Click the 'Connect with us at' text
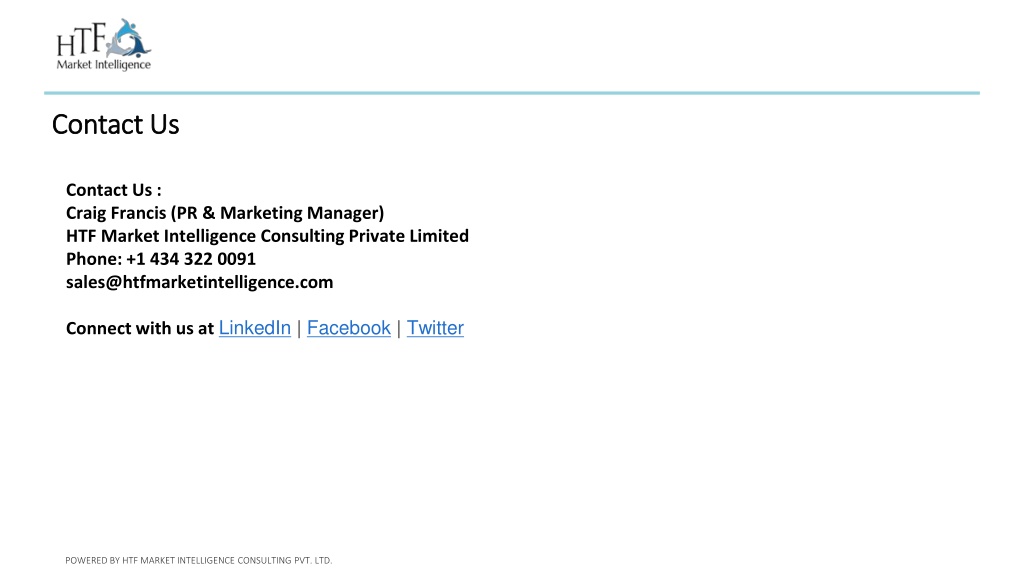 [x=140, y=328]
